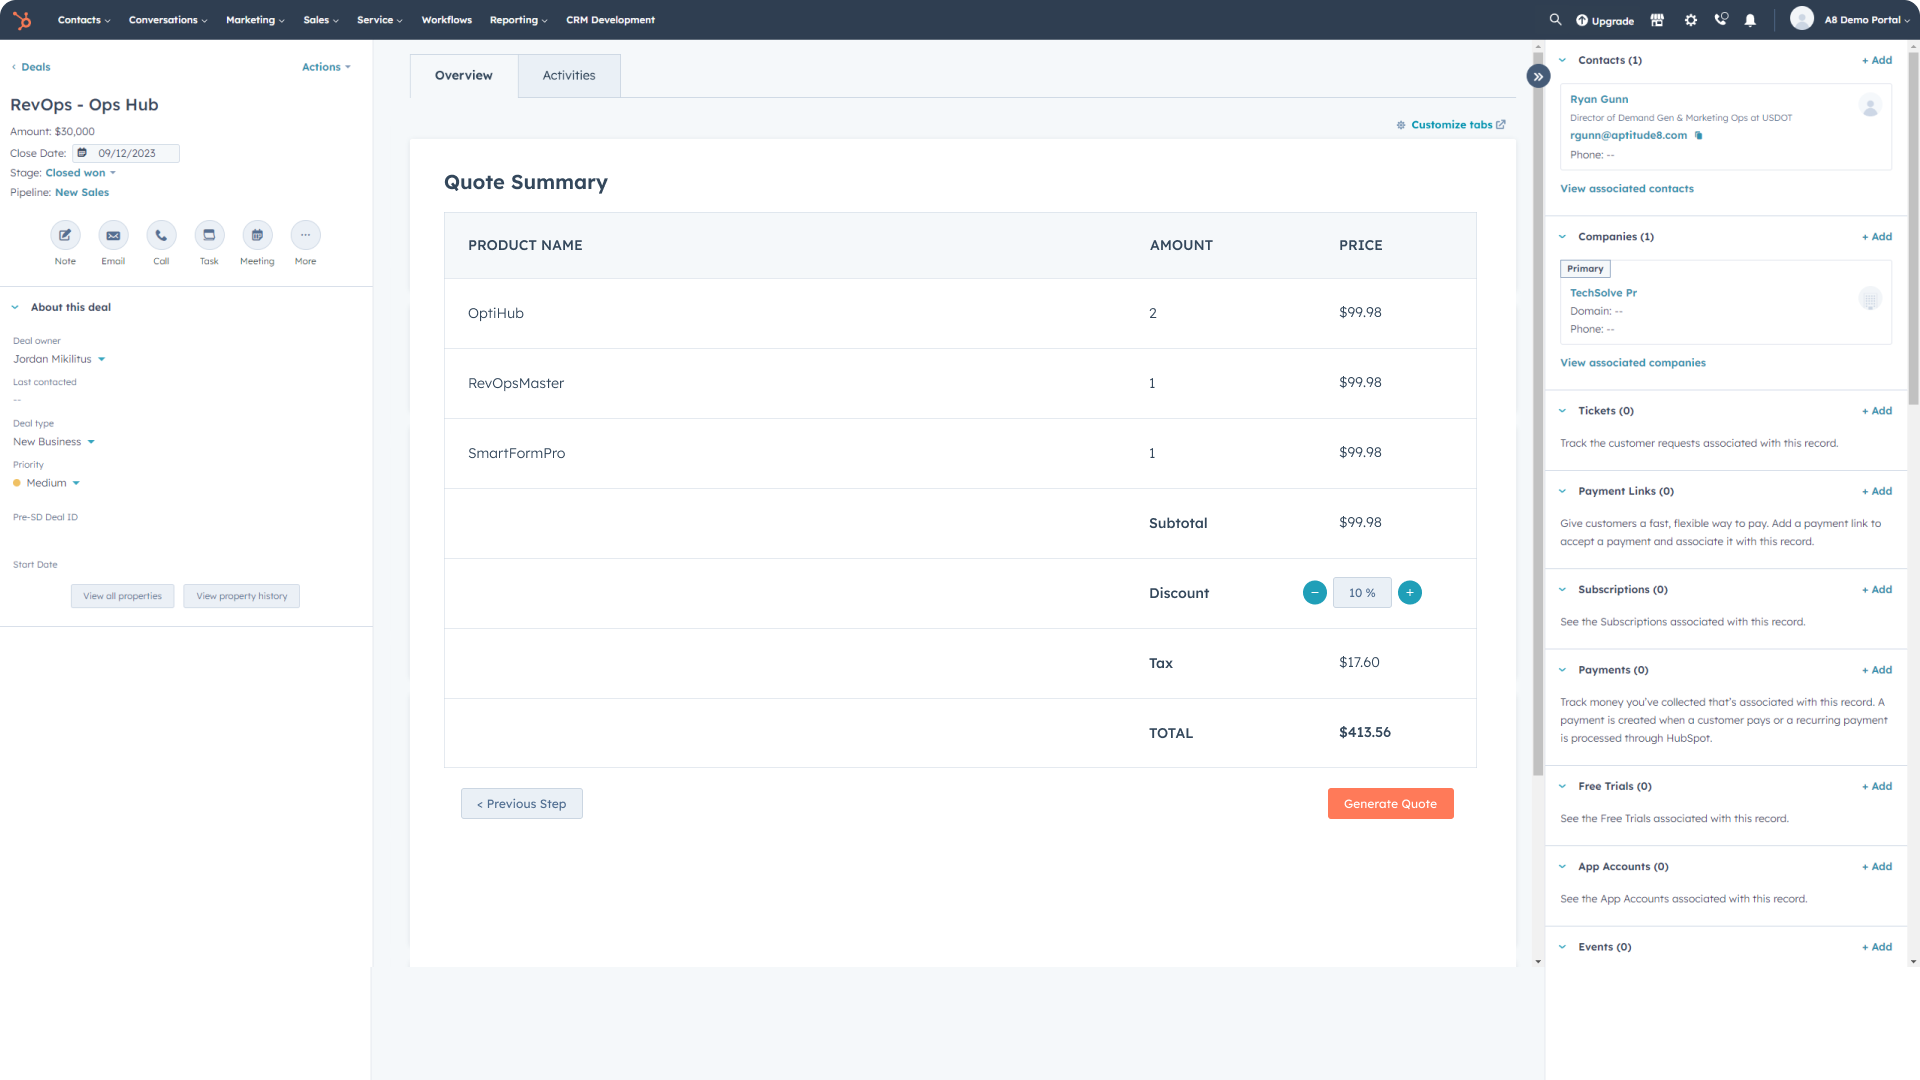Create a Note on the deal
This screenshot has width=1920, height=1080.
click(65, 235)
